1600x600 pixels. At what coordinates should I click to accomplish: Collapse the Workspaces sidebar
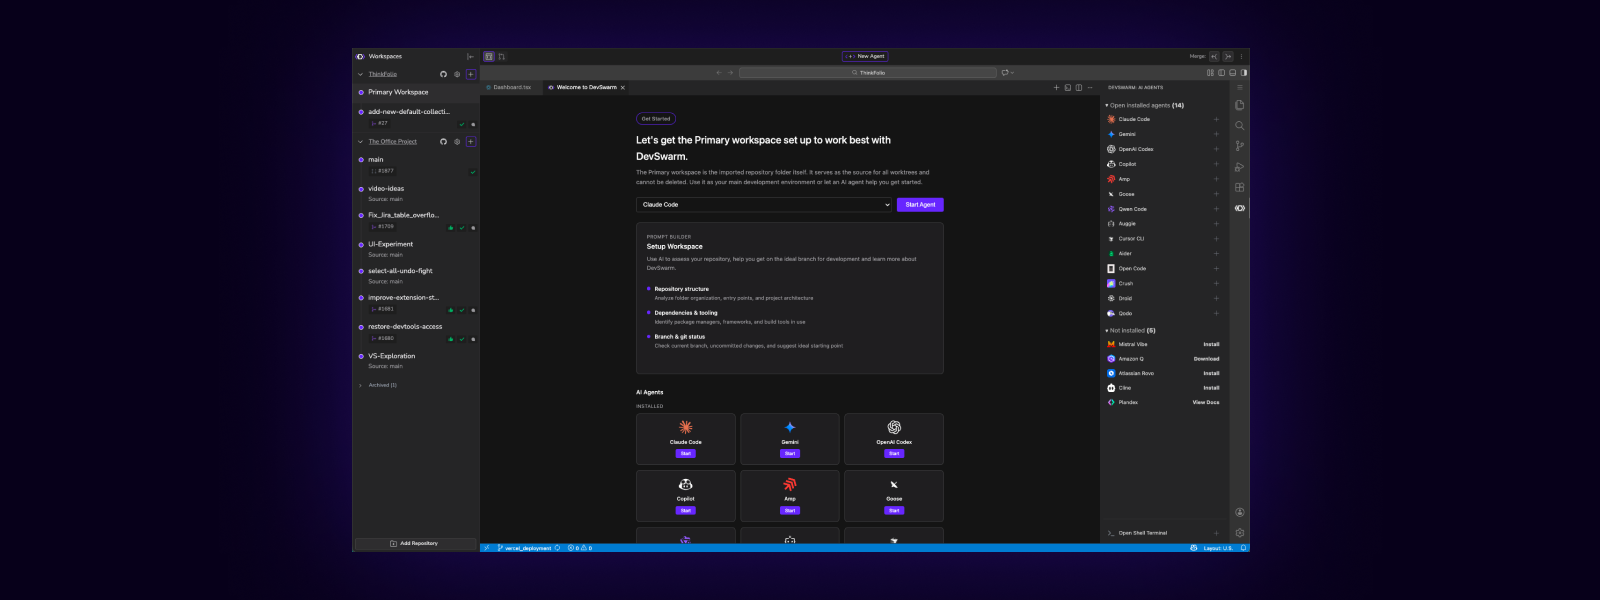point(470,56)
